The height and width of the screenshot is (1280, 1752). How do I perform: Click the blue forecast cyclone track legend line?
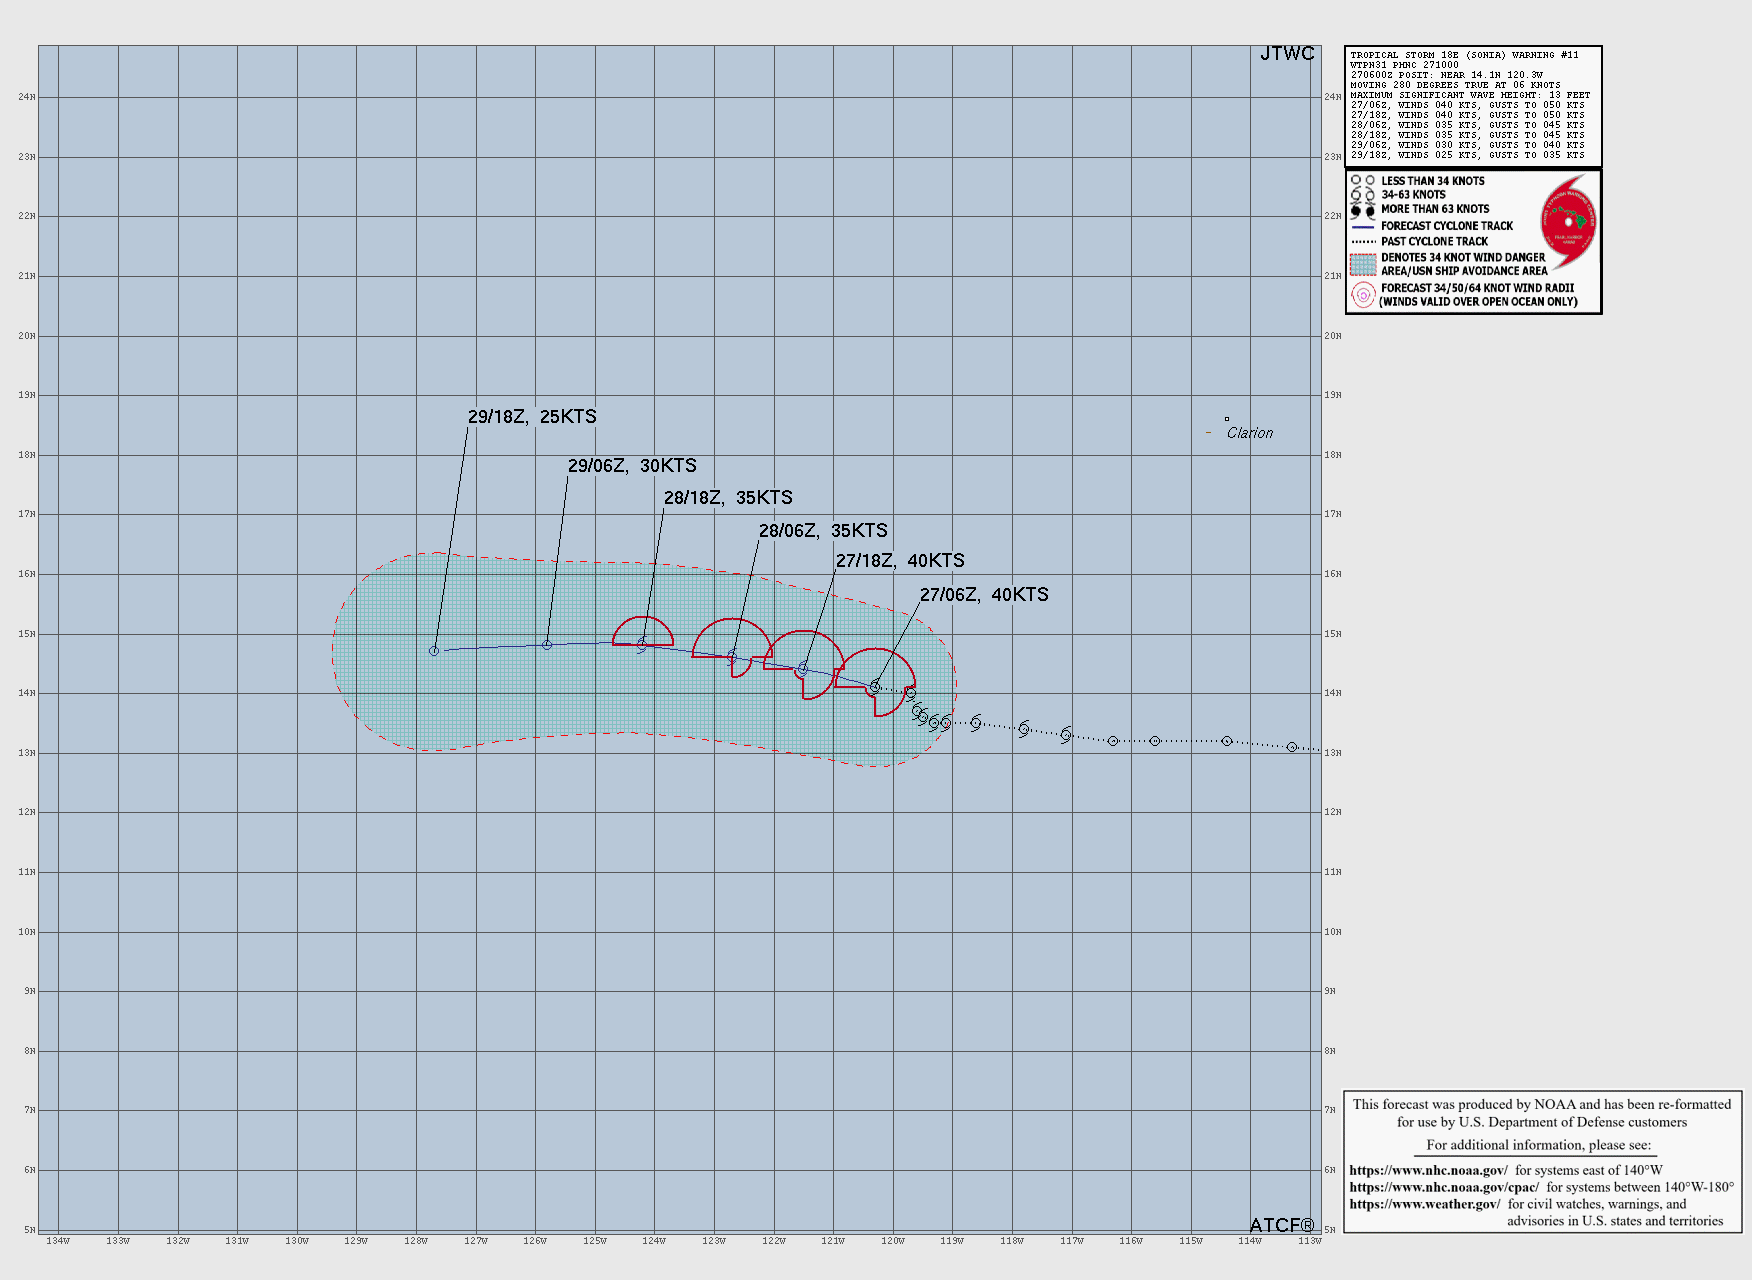point(1363,227)
